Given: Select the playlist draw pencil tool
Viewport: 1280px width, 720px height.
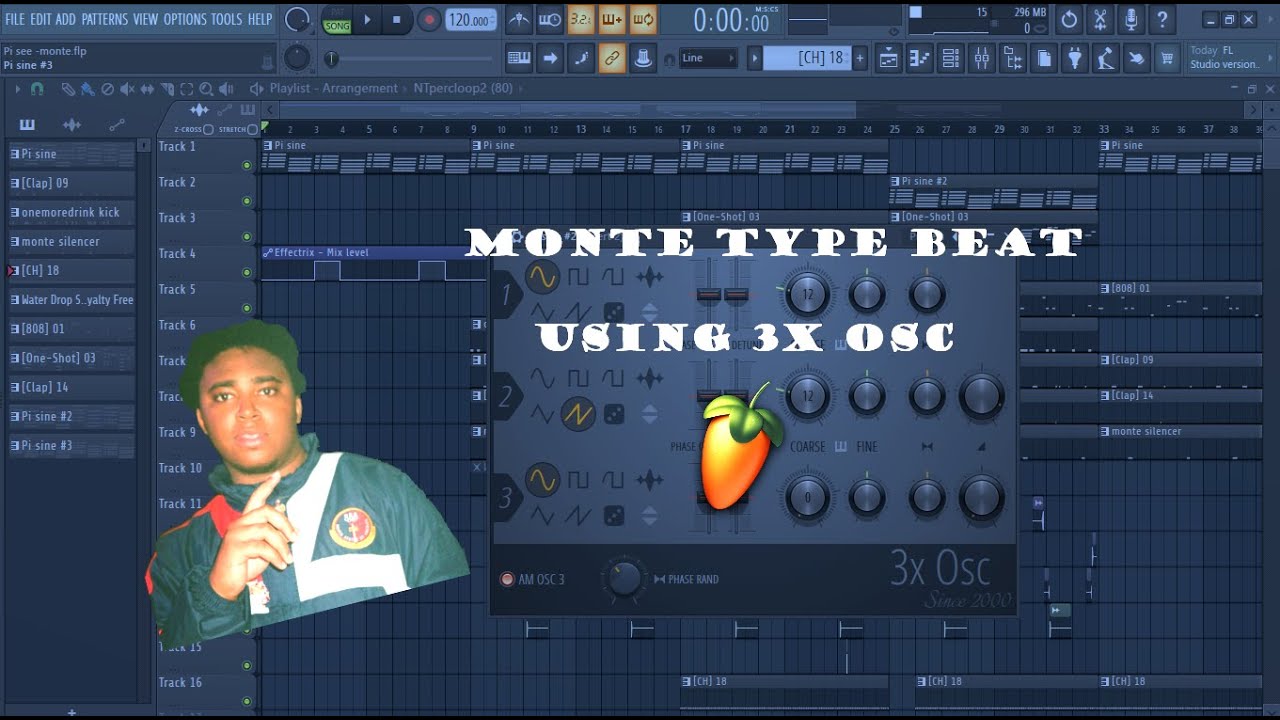Looking at the screenshot, I should tap(68, 89).
